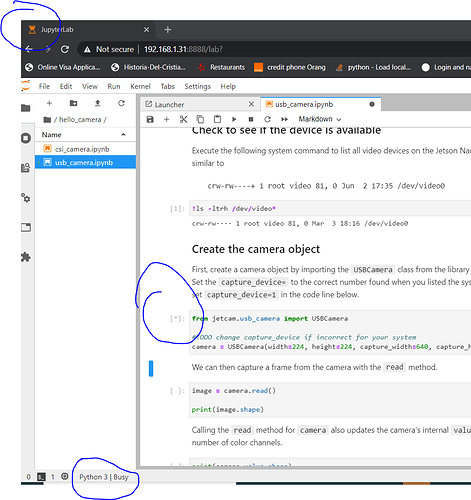Restart kernel and run all cells
The image size is (471, 500).
284,119
